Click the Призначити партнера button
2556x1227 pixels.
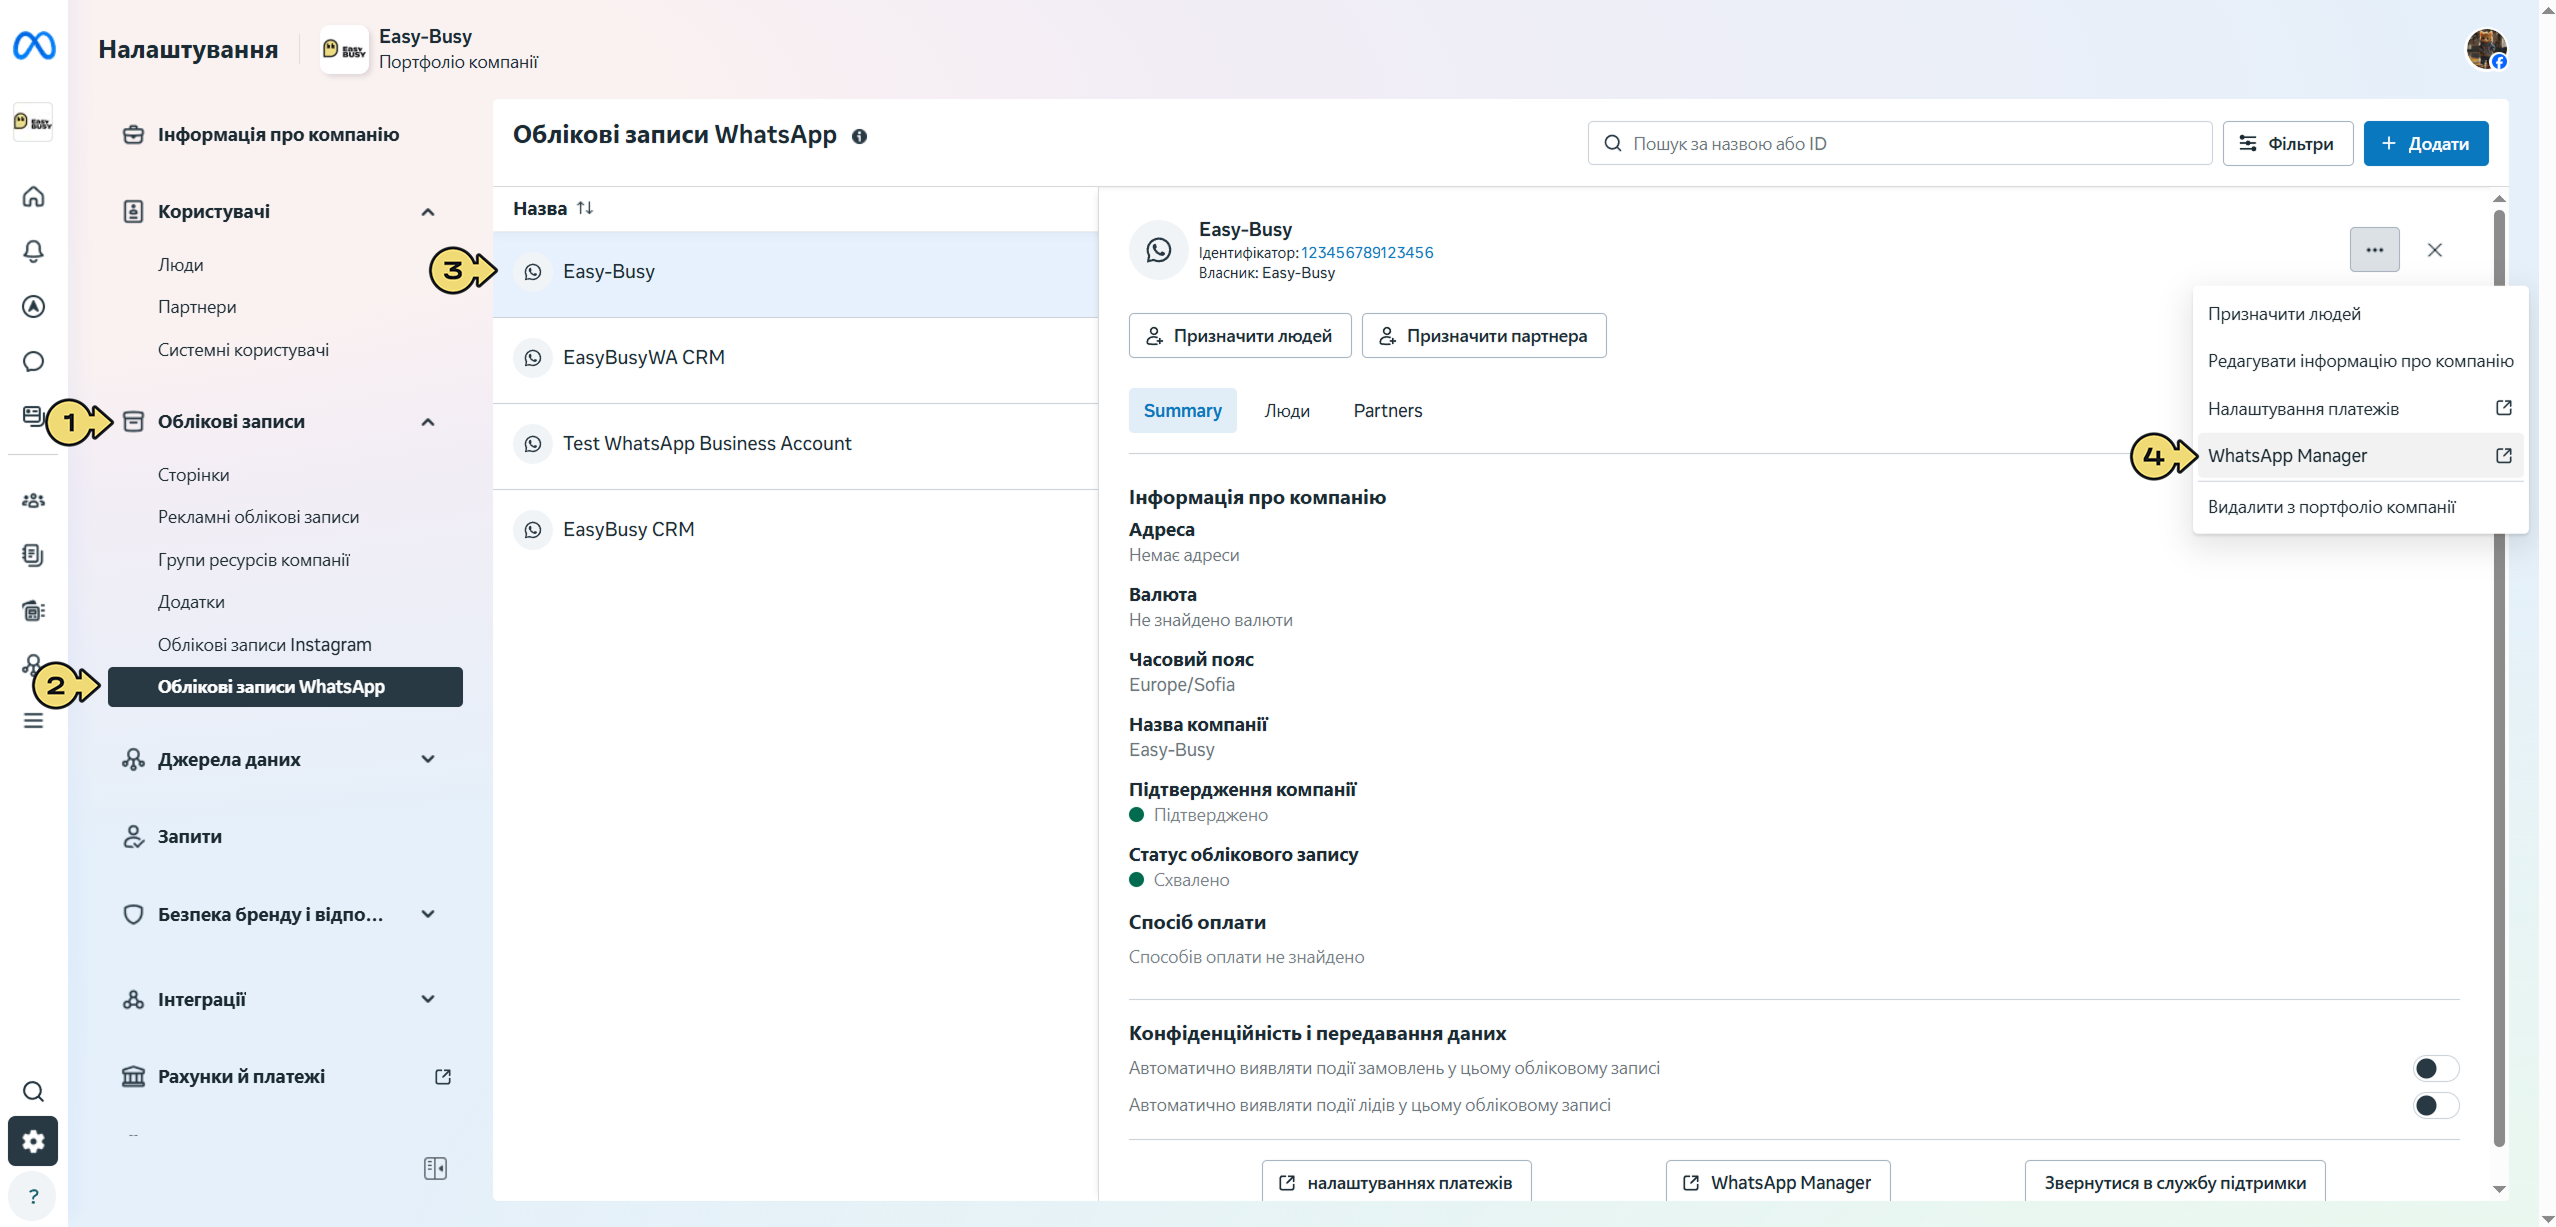(x=1484, y=336)
